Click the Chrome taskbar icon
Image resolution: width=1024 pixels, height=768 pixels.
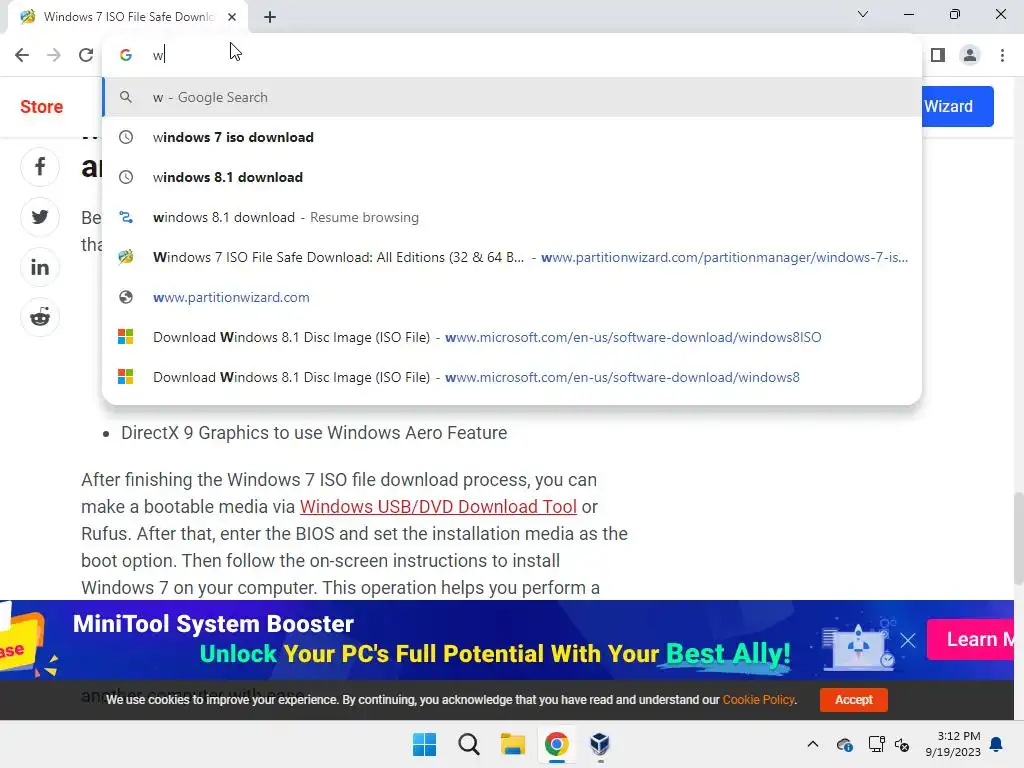tap(556, 744)
